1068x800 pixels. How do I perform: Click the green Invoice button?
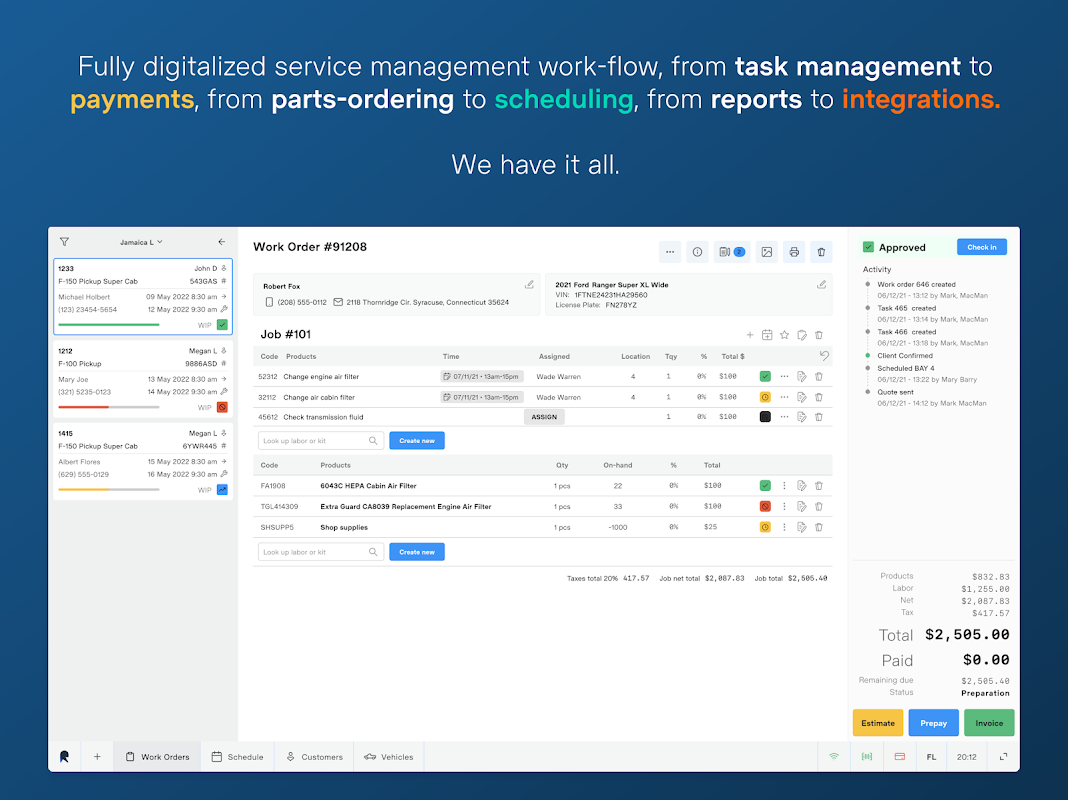[x=989, y=723]
